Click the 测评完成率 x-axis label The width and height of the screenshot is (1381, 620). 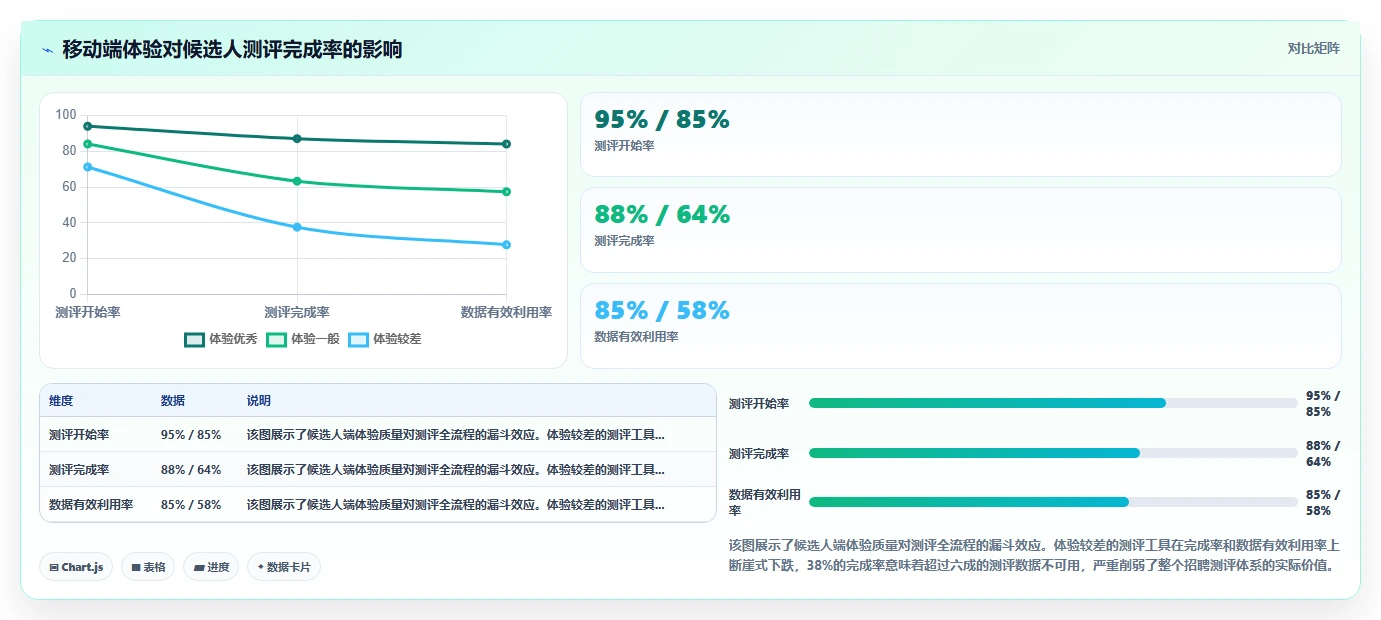click(297, 312)
